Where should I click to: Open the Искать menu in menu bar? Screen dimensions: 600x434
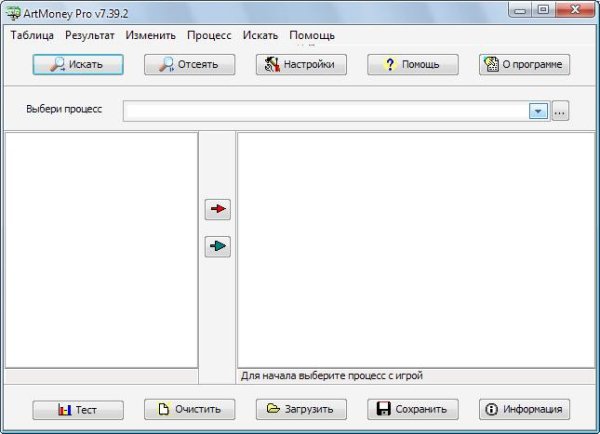pos(260,35)
